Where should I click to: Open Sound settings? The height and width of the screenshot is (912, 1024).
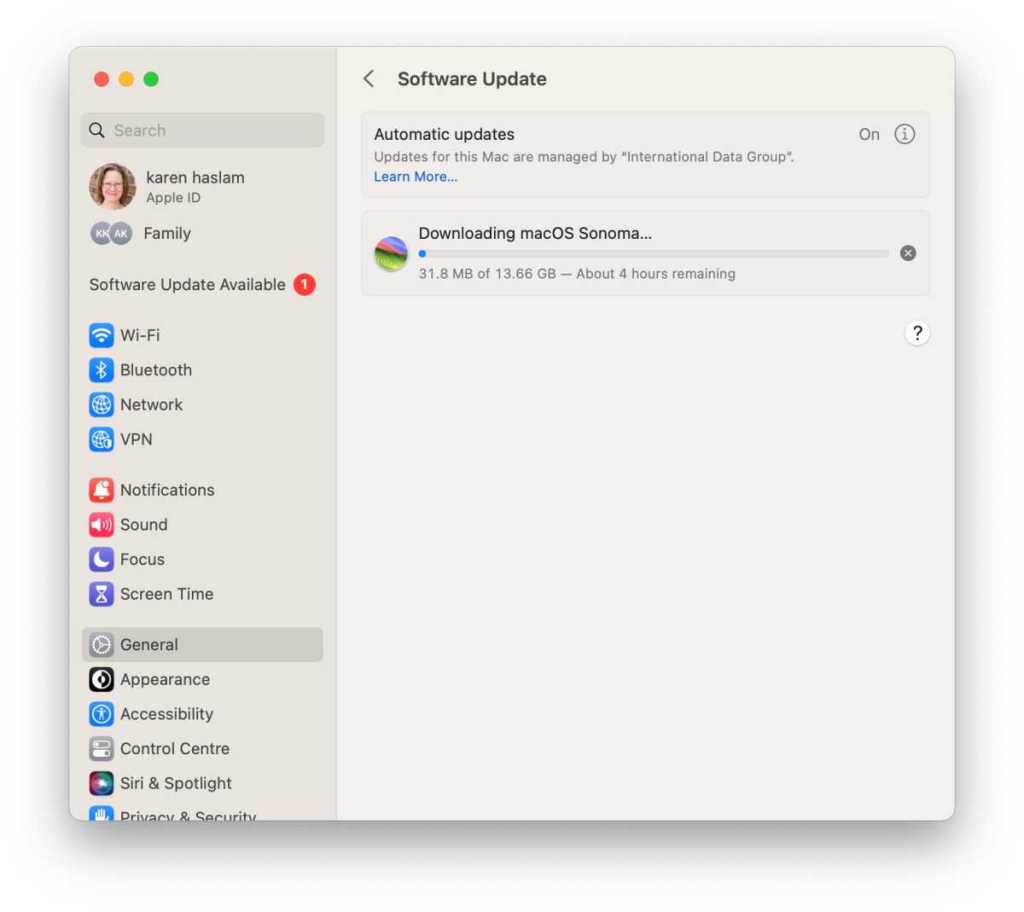click(x=143, y=524)
